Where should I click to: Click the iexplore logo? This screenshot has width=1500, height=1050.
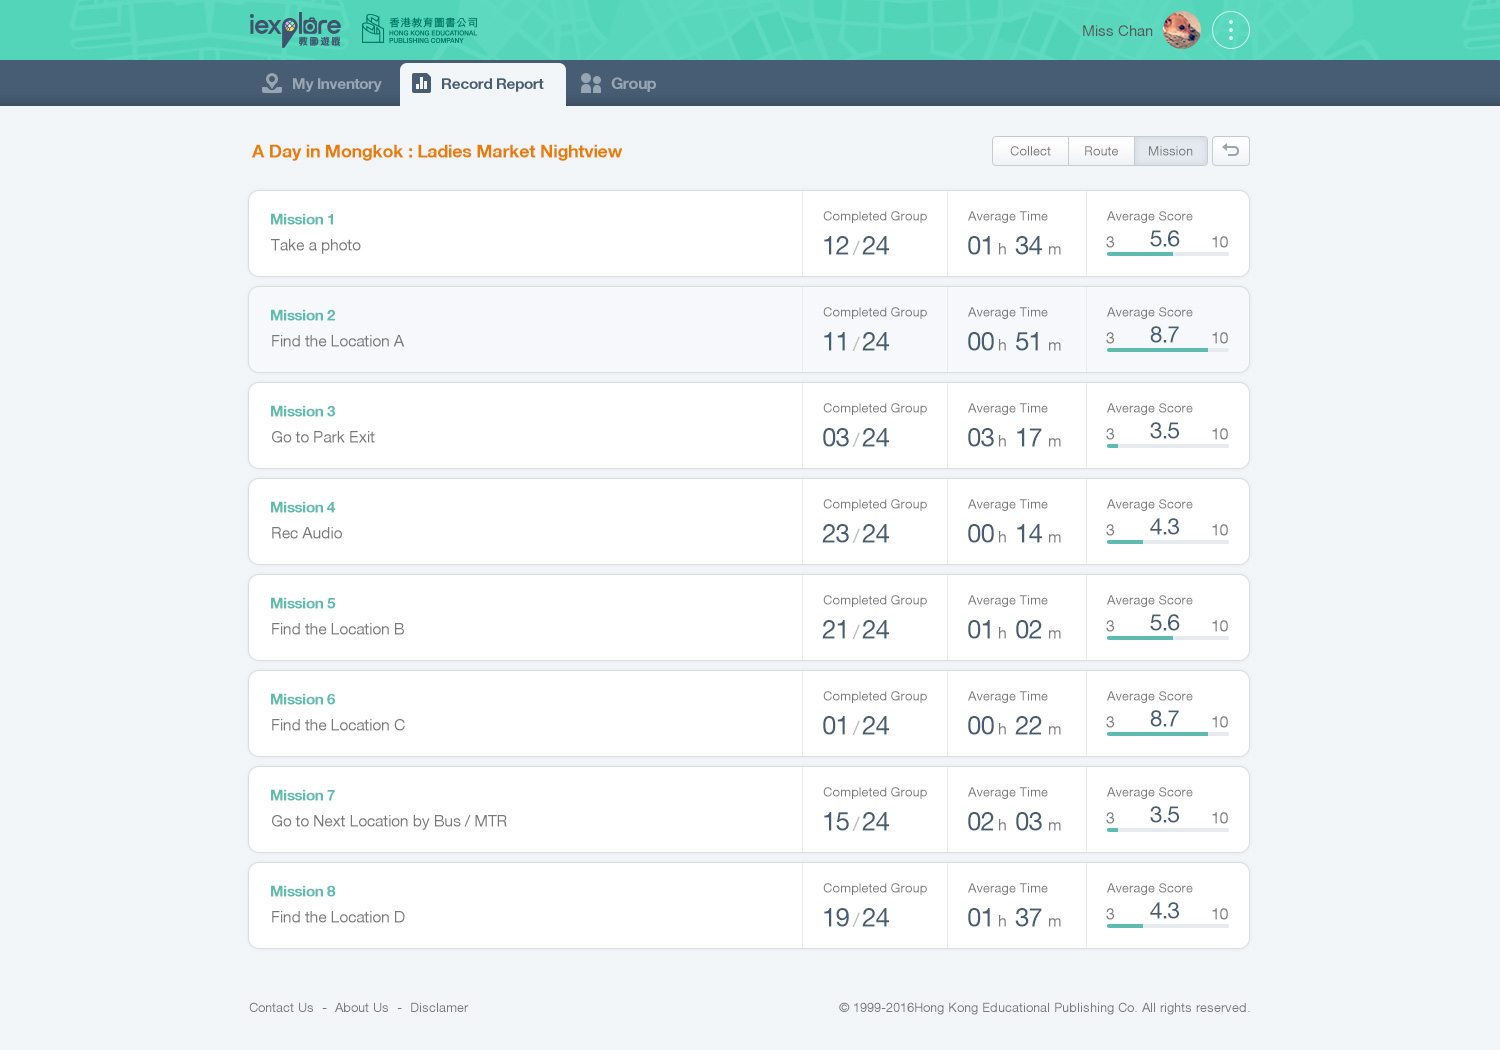[294, 29]
